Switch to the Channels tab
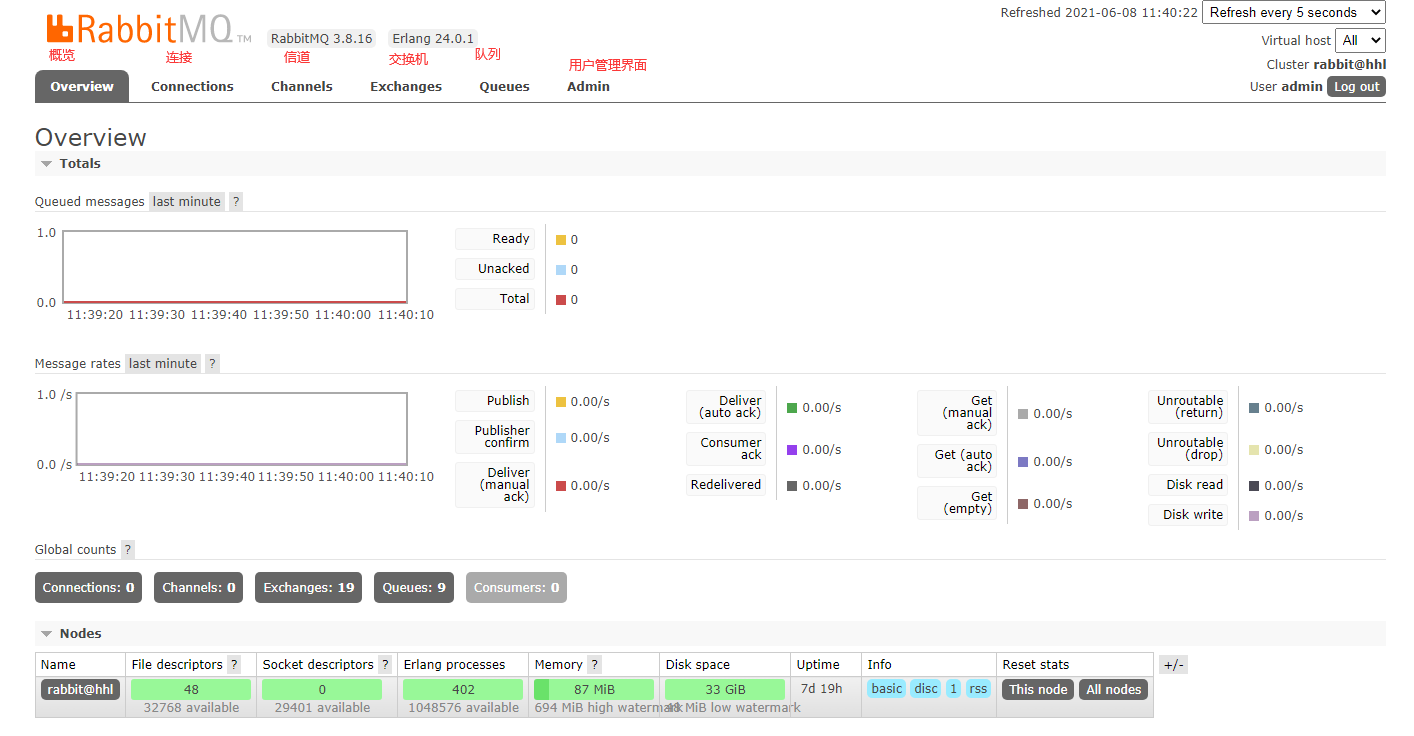The height and width of the screenshot is (736, 1414). click(x=302, y=86)
